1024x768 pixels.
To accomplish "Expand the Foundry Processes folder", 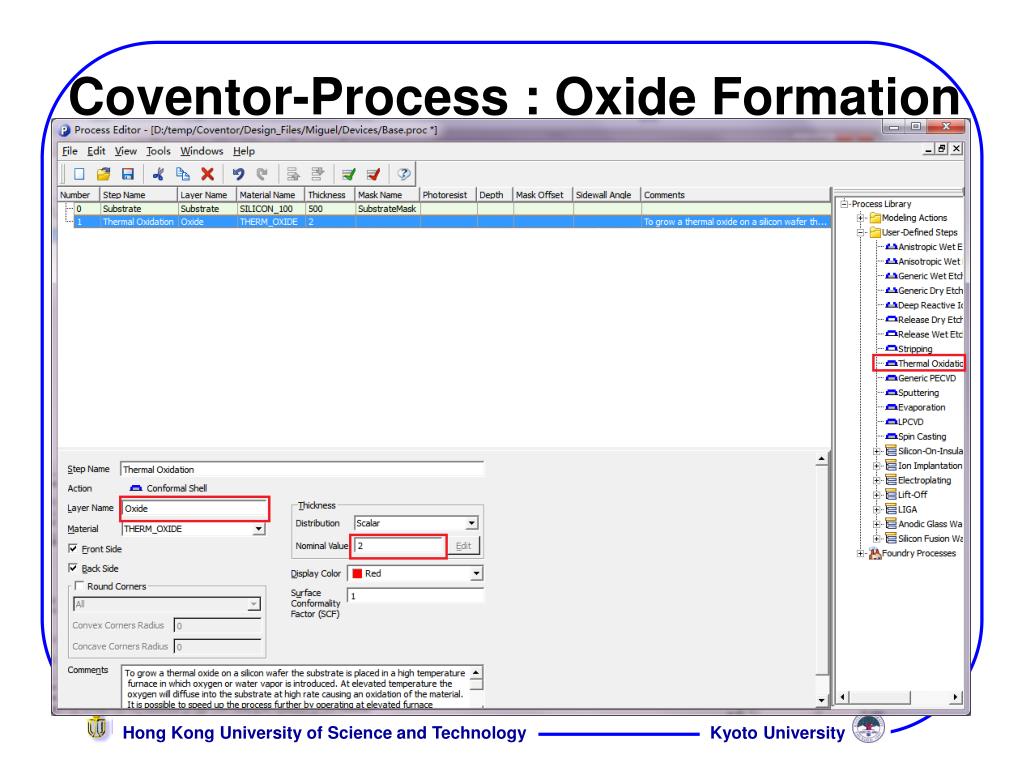I will (x=861, y=553).
